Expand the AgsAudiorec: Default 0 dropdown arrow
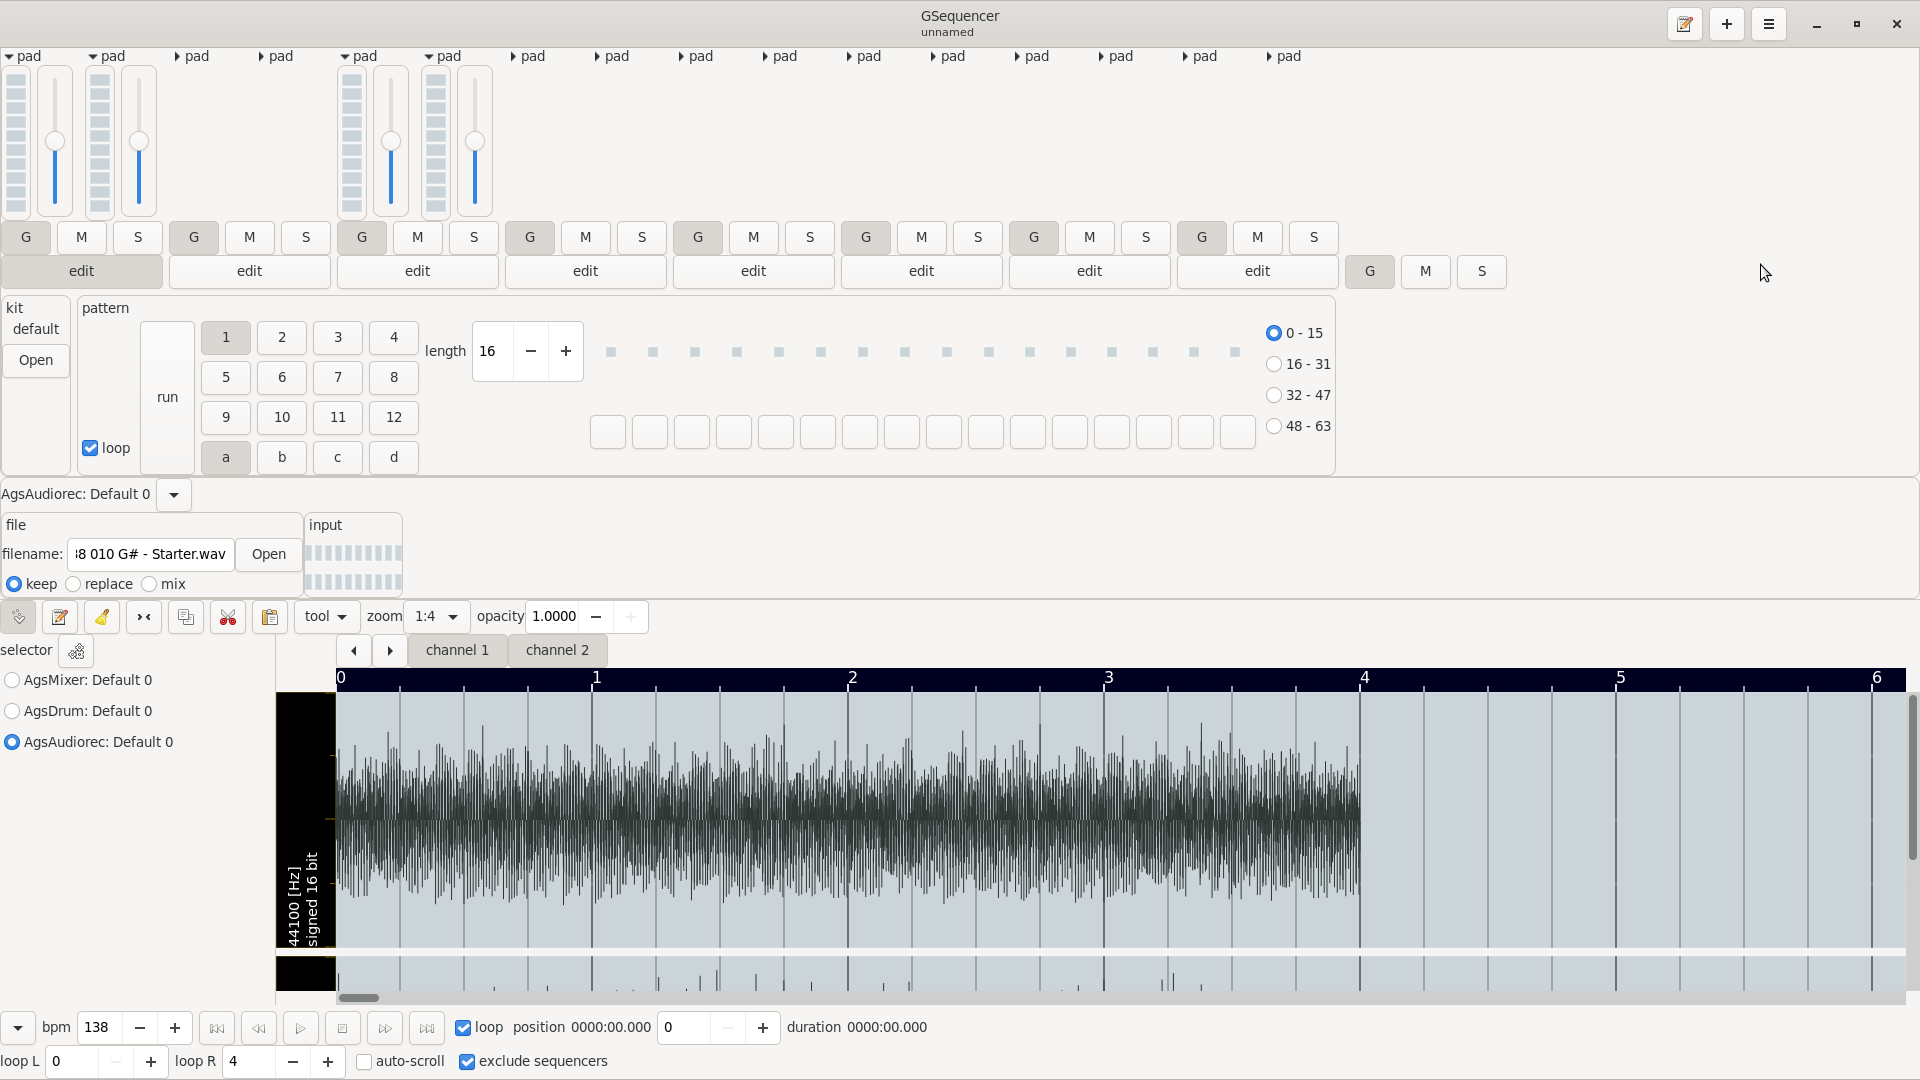Image resolution: width=1920 pixels, height=1080 pixels. (174, 495)
